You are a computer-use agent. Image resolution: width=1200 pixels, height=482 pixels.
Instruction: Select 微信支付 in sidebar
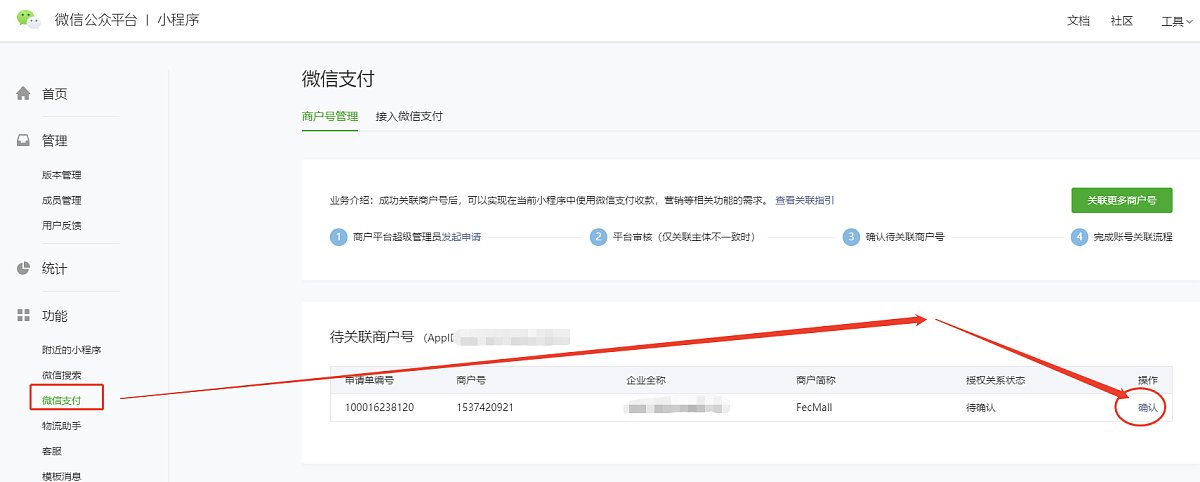pos(61,401)
